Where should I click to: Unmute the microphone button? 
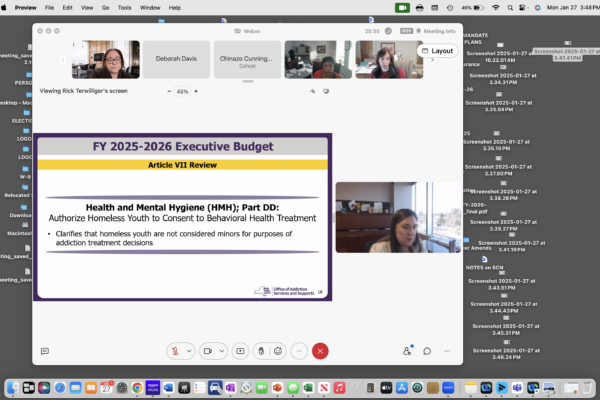(176, 351)
